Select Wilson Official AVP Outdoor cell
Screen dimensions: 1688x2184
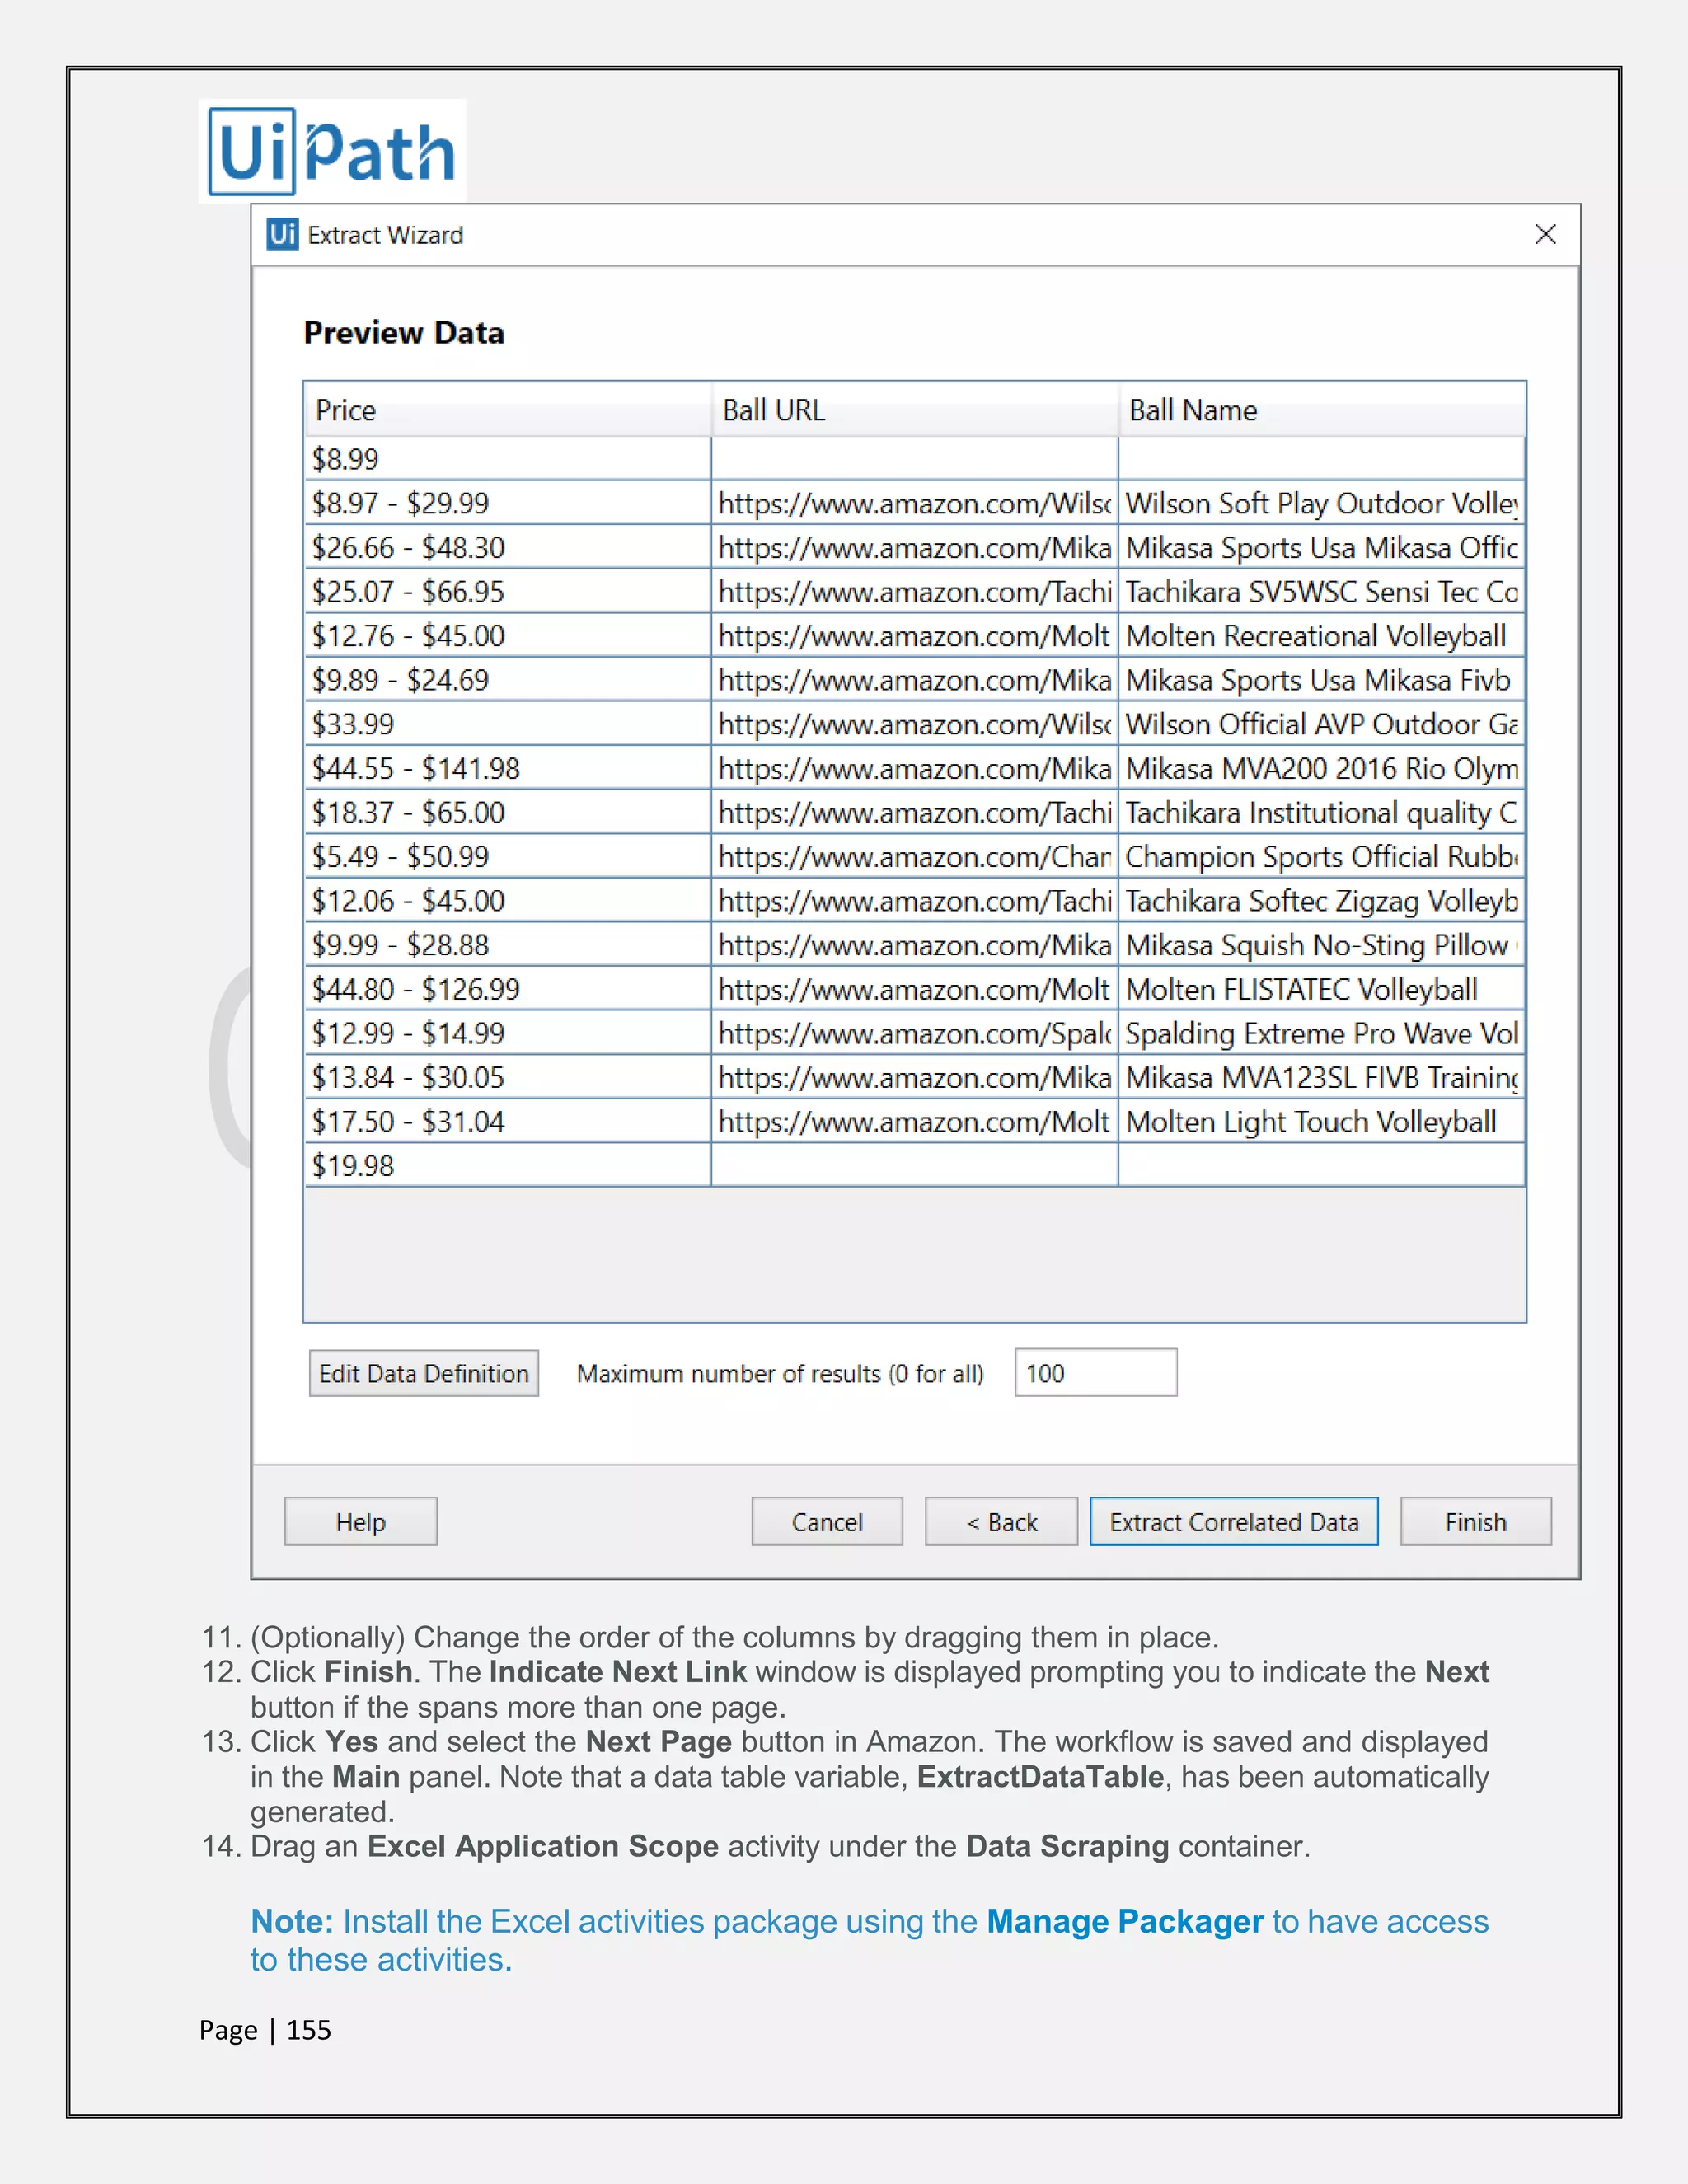click(x=1322, y=724)
